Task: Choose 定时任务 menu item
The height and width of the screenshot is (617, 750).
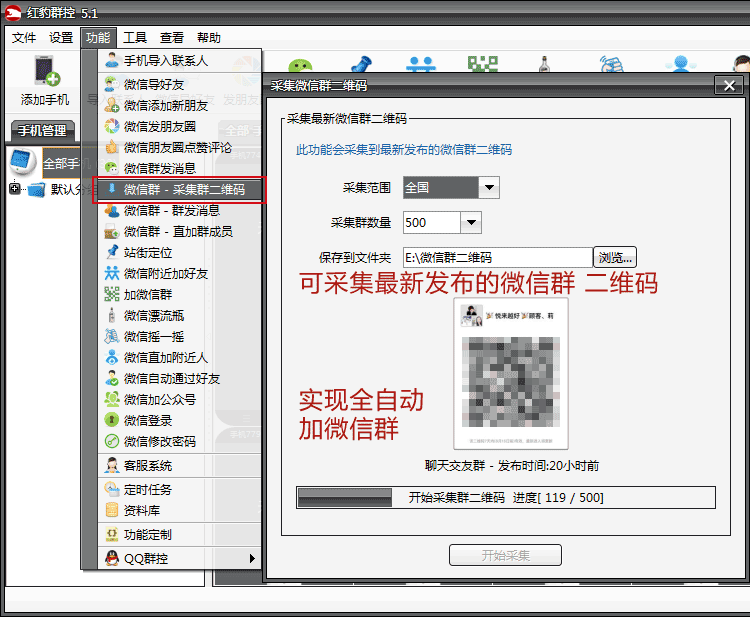Action: [x=180, y=489]
